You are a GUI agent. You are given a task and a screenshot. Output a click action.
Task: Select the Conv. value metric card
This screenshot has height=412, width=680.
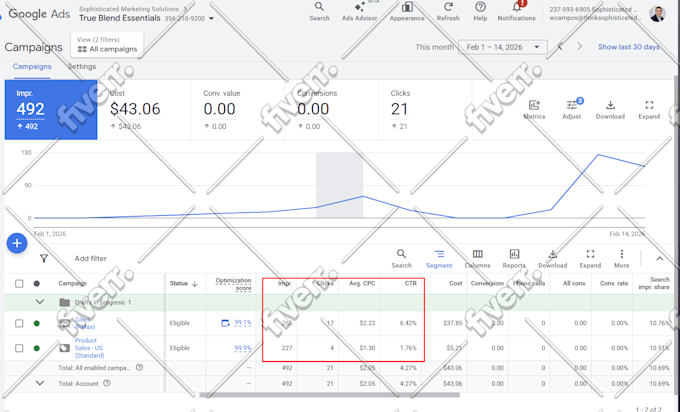point(238,110)
